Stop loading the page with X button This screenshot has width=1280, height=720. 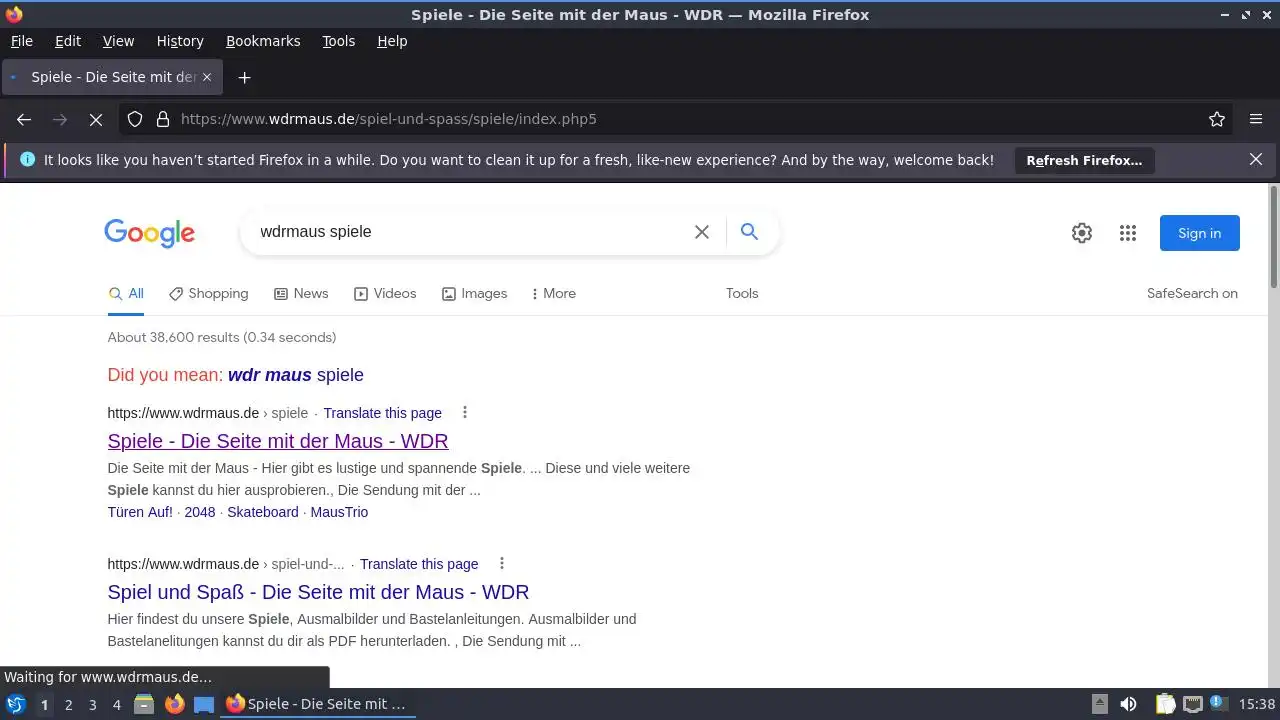click(96, 119)
